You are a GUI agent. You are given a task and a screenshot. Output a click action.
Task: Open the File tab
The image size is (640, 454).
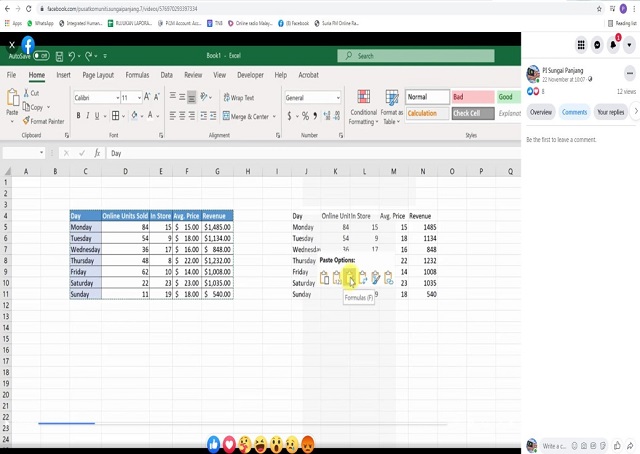(x=11, y=75)
